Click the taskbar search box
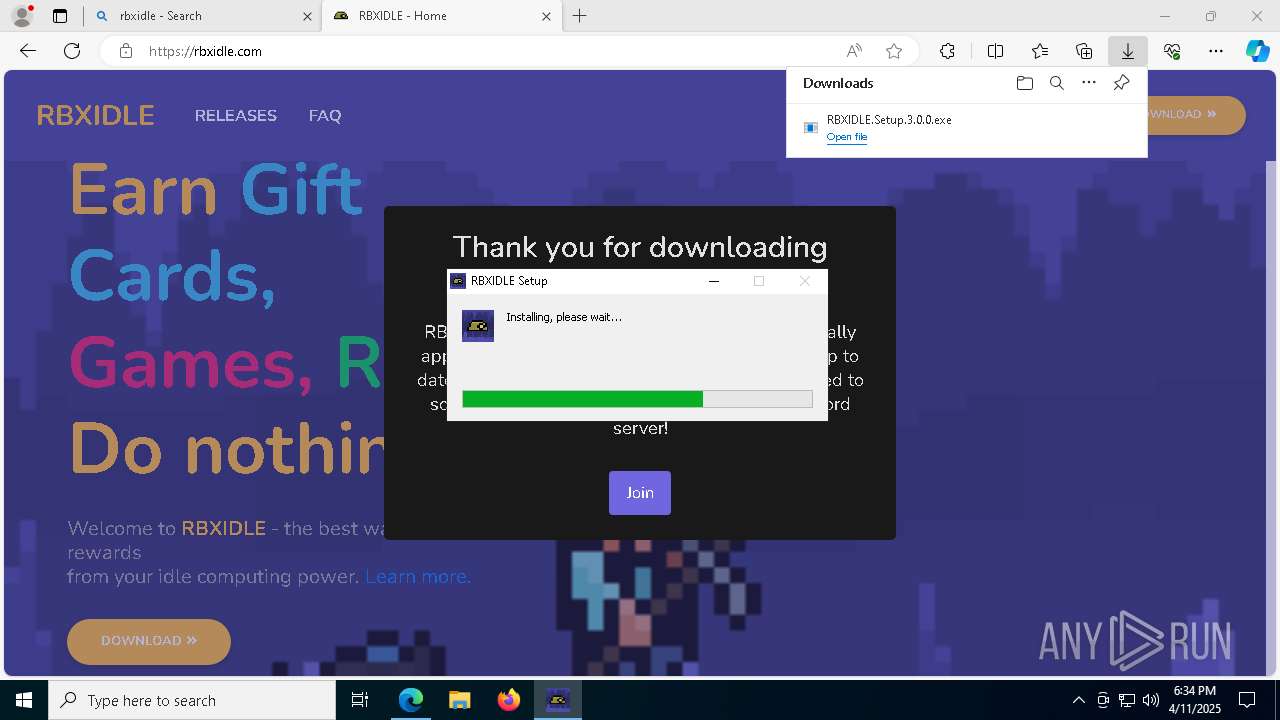 (192, 700)
